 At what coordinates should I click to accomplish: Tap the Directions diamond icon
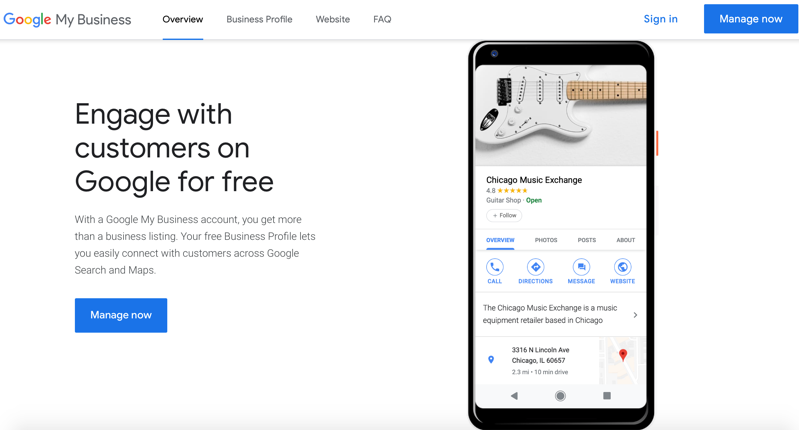(535, 267)
